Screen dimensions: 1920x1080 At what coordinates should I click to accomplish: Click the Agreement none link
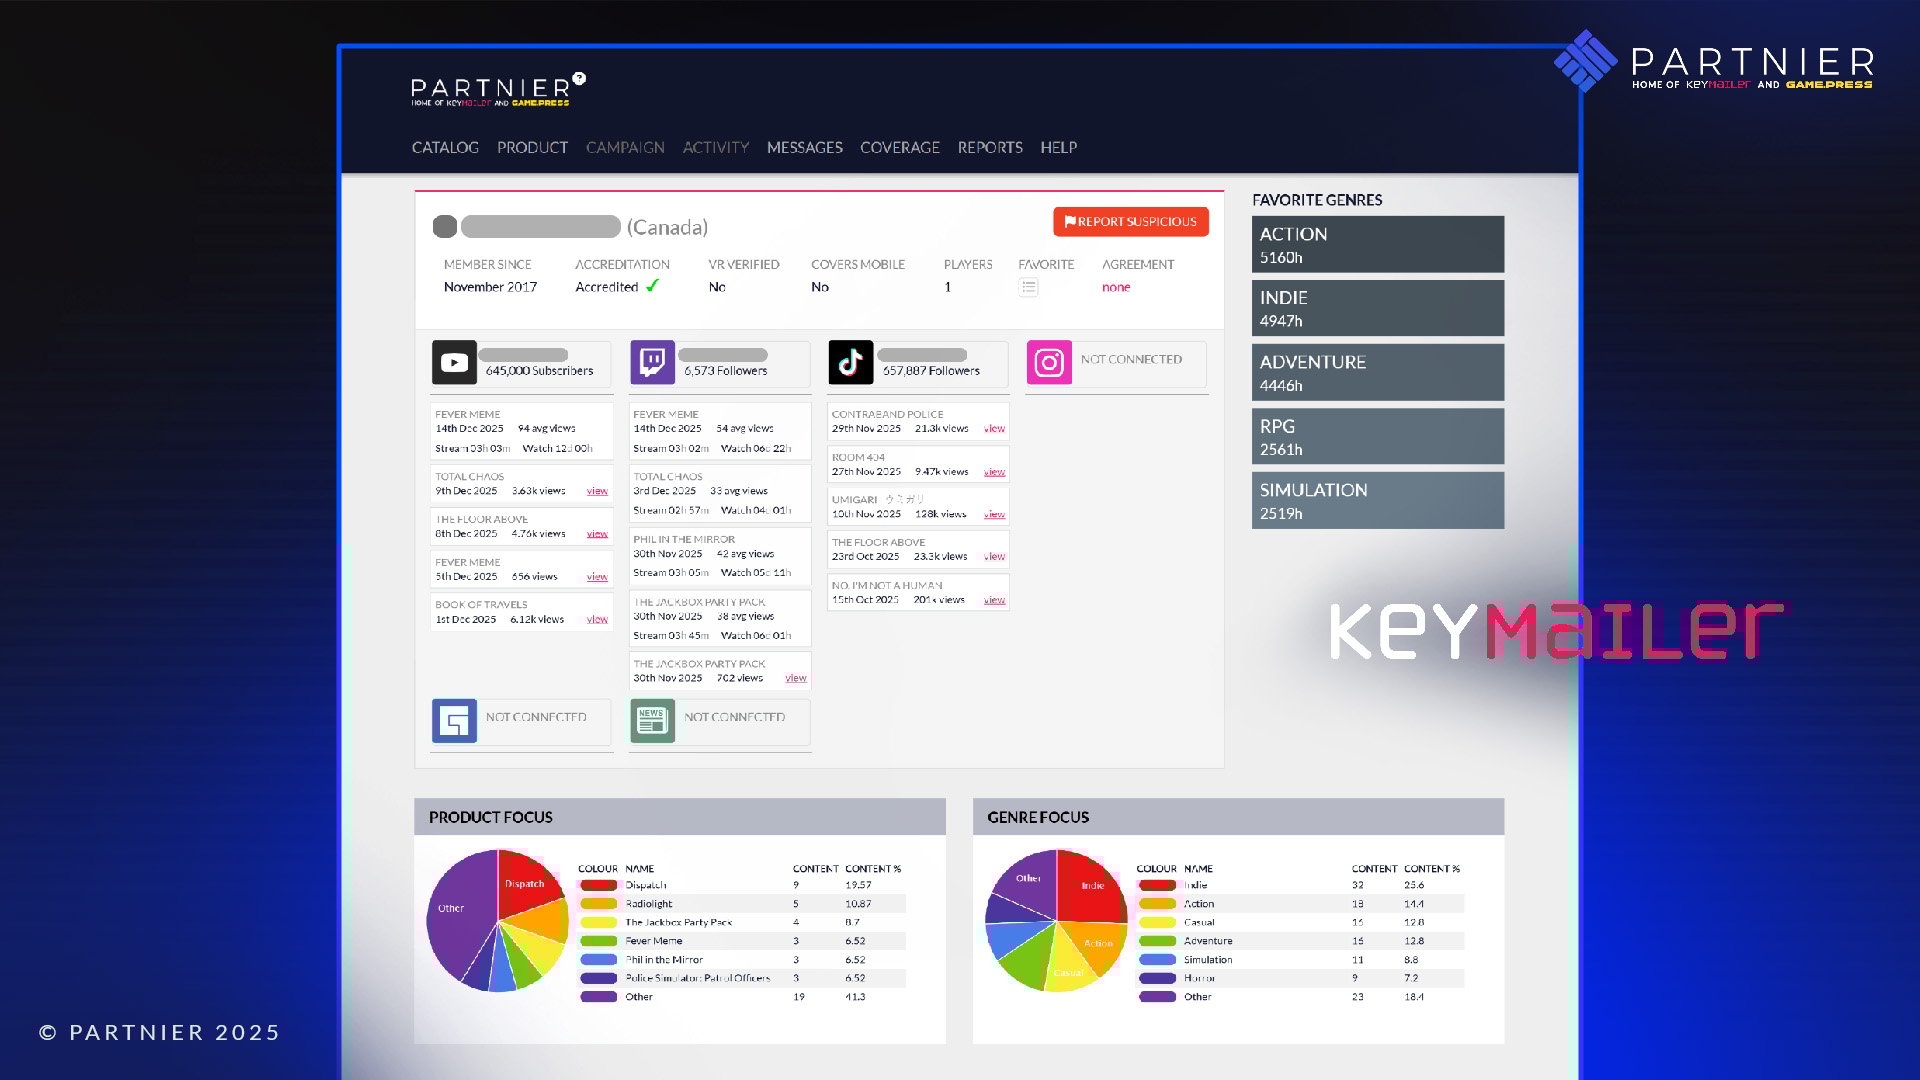pyautogui.click(x=1115, y=288)
